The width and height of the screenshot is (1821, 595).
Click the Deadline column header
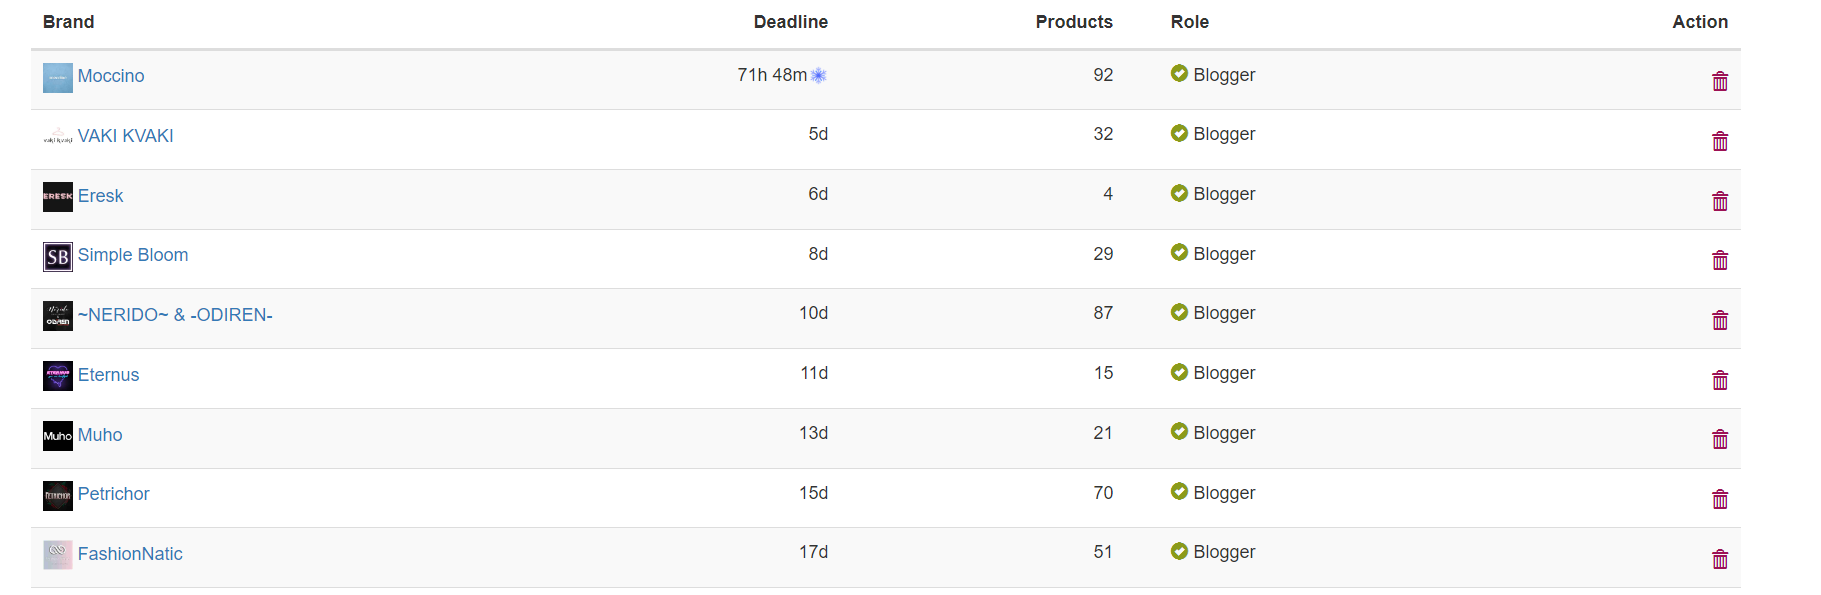pyautogui.click(x=790, y=22)
